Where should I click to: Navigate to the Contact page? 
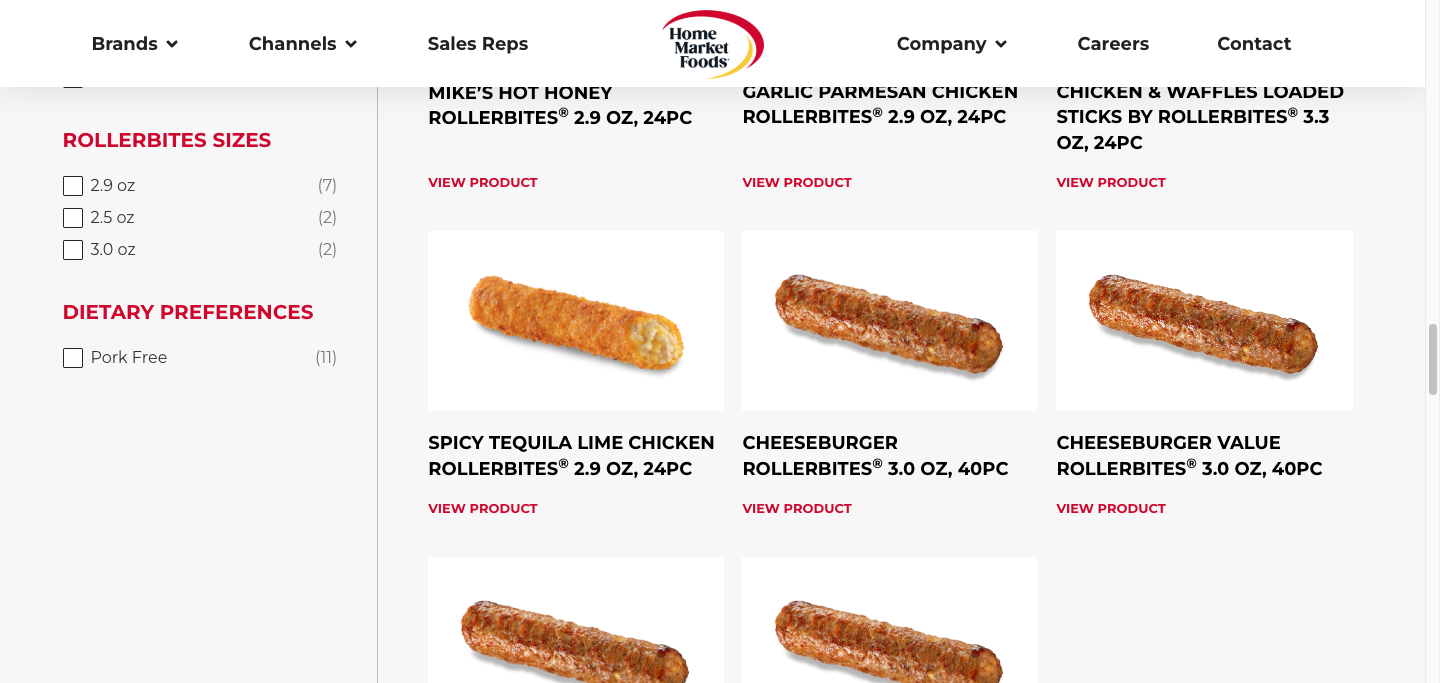click(1254, 44)
